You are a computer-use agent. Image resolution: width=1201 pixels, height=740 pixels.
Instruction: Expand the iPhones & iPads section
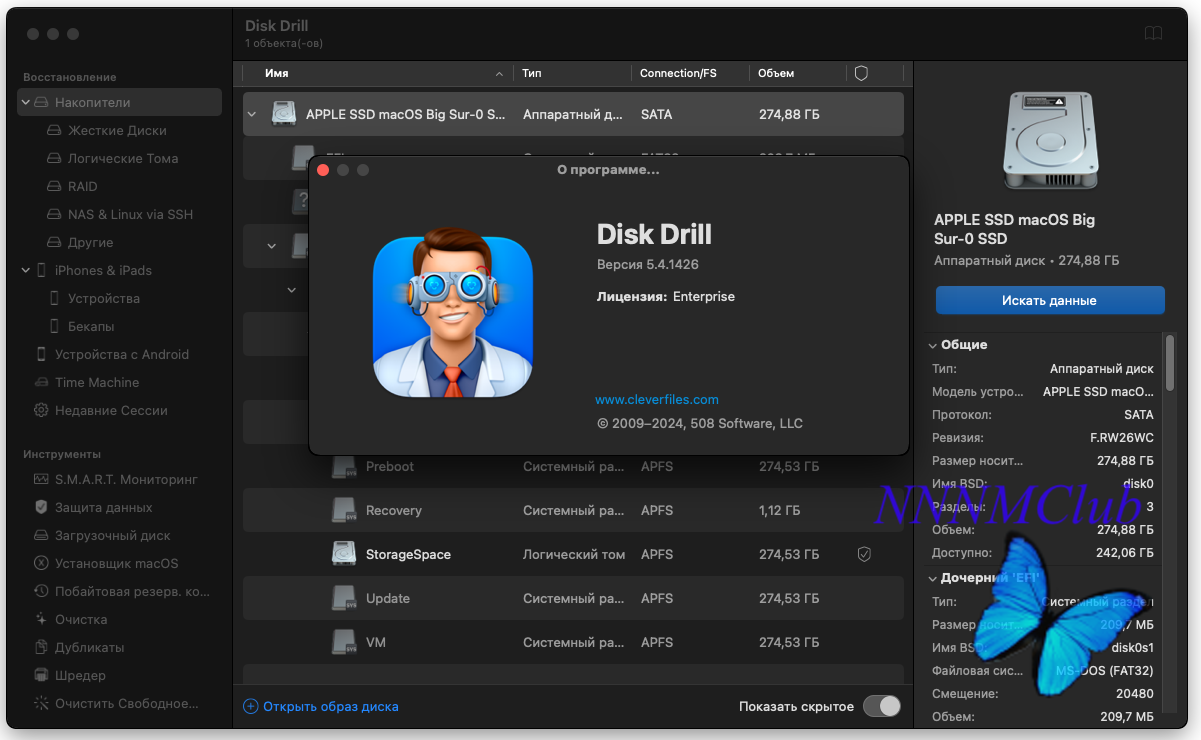coord(26,271)
